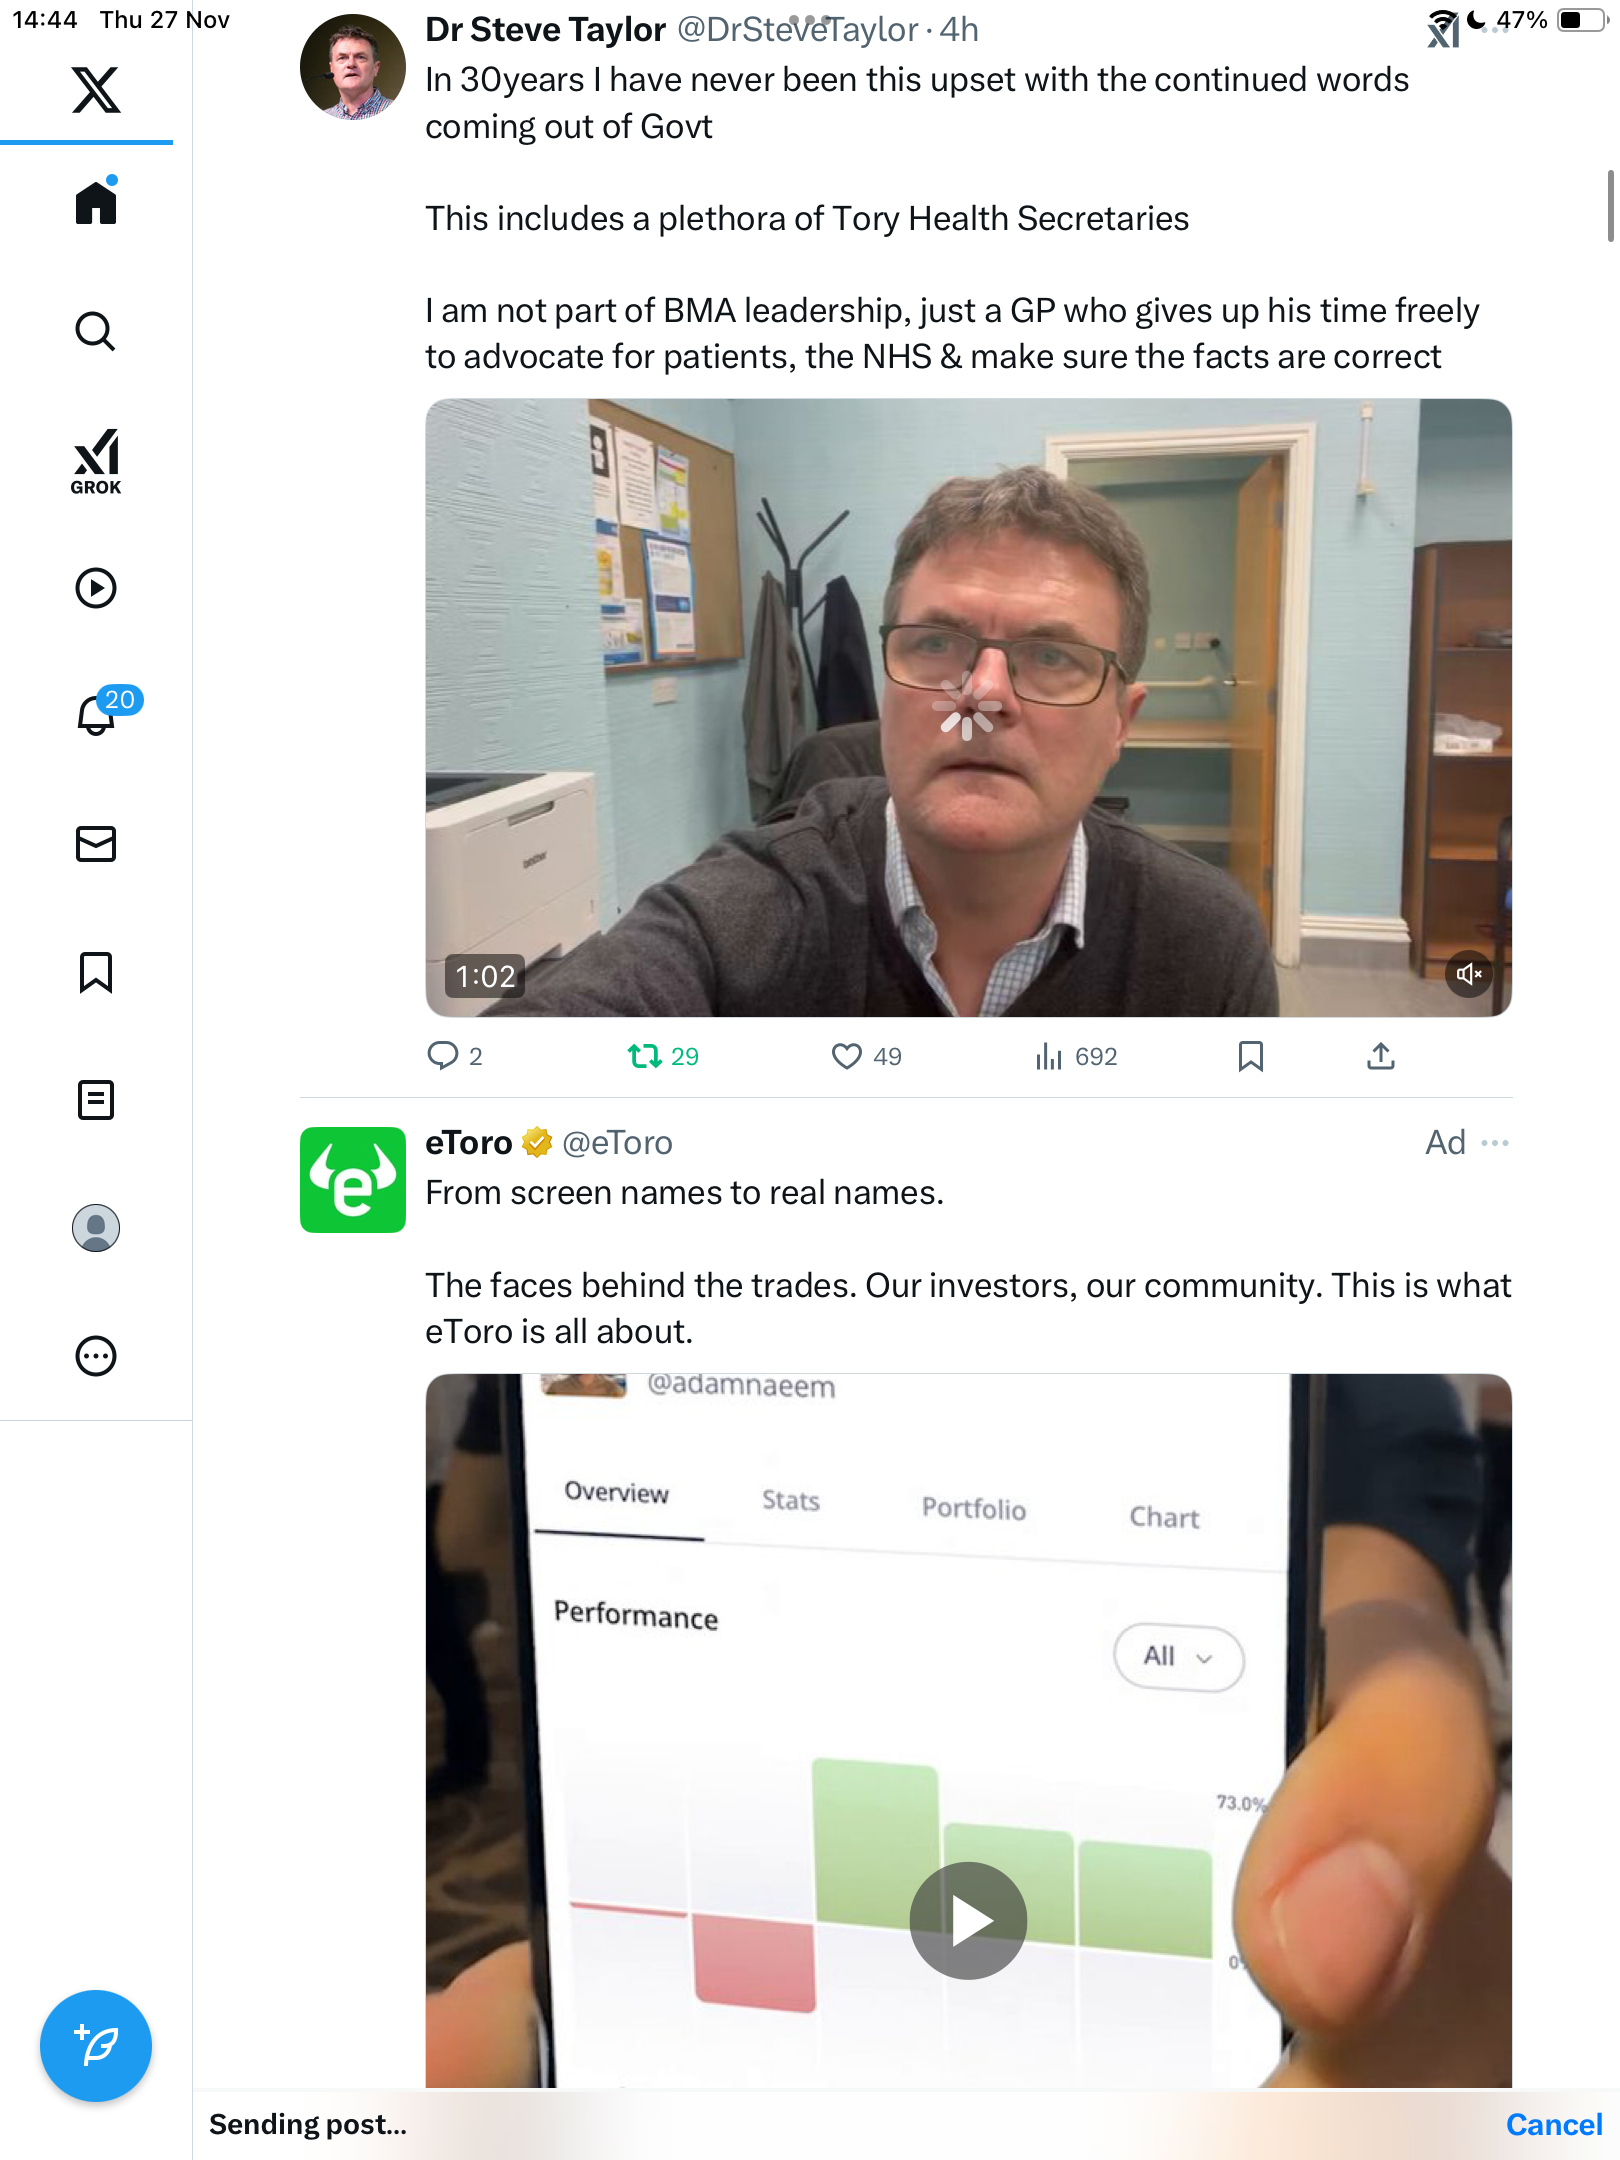Bookmark Dr Steve Taylor's post
The height and width of the screenshot is (2160, 1620).
click(x=1251, y=1056)
